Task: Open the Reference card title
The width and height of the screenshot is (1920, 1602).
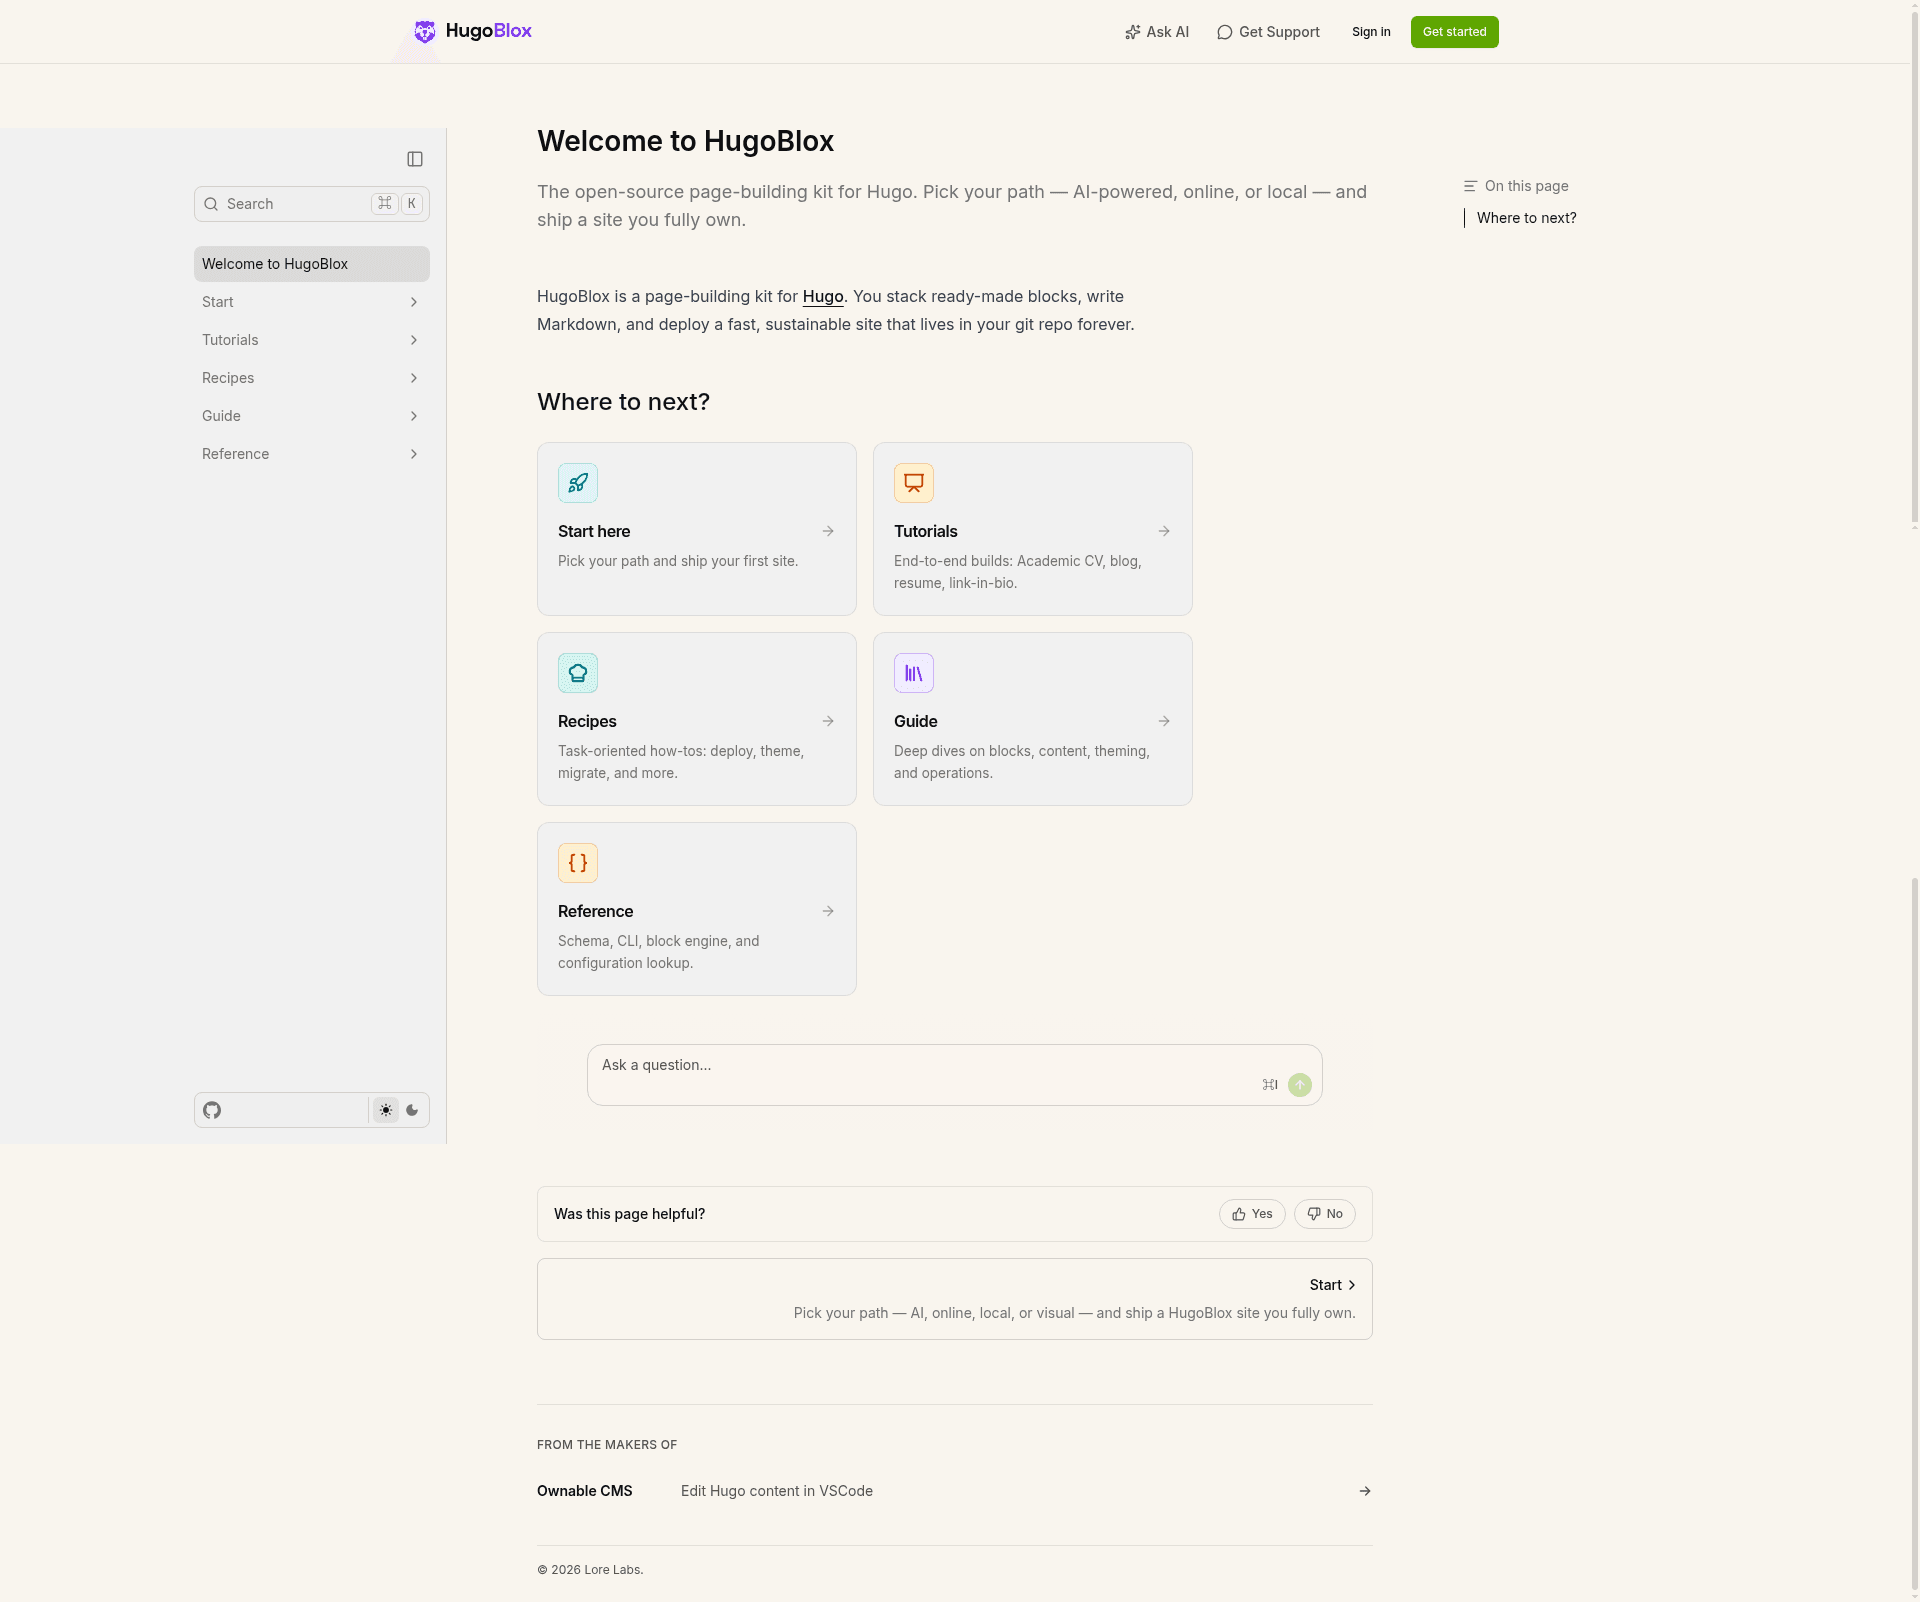Action: point(596,911)
